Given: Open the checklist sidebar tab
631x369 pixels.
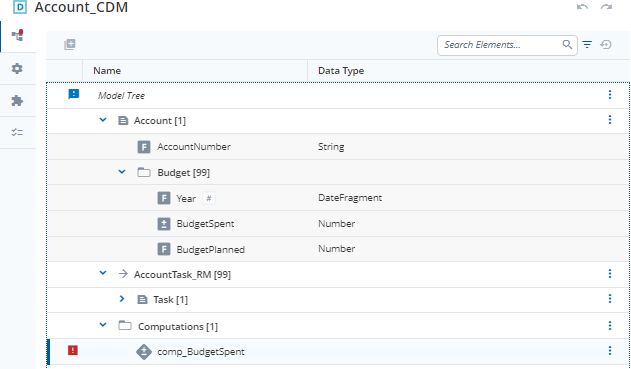Looking at the screenshot, I should pyautogui.click(x=17, y=132).
